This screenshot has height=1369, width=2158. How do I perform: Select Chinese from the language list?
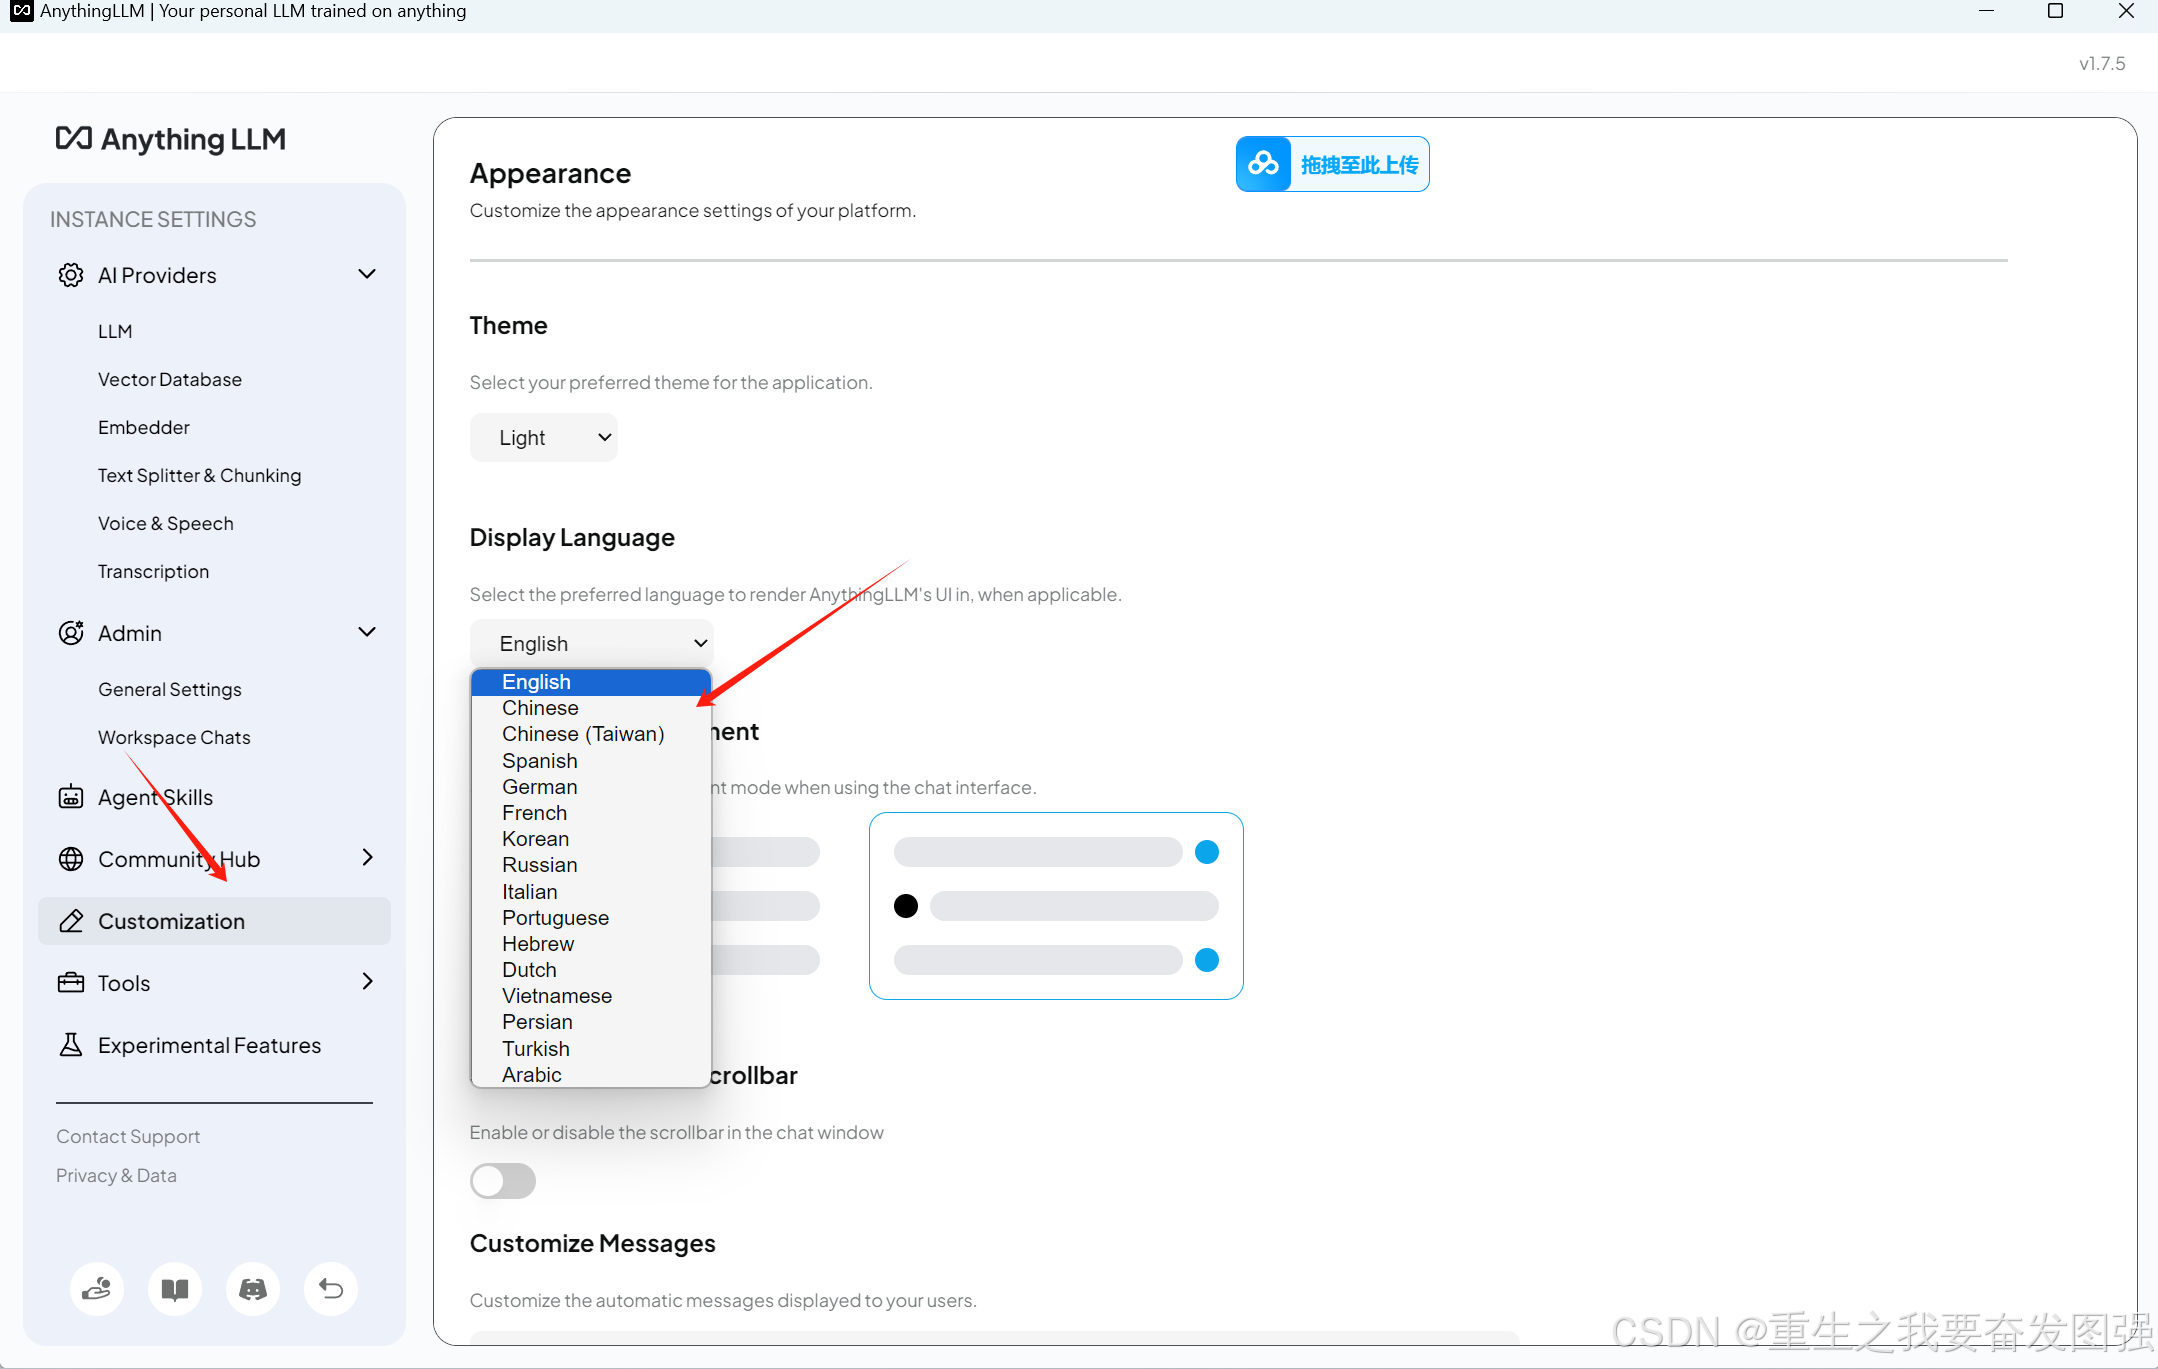[x=540, y=708]
